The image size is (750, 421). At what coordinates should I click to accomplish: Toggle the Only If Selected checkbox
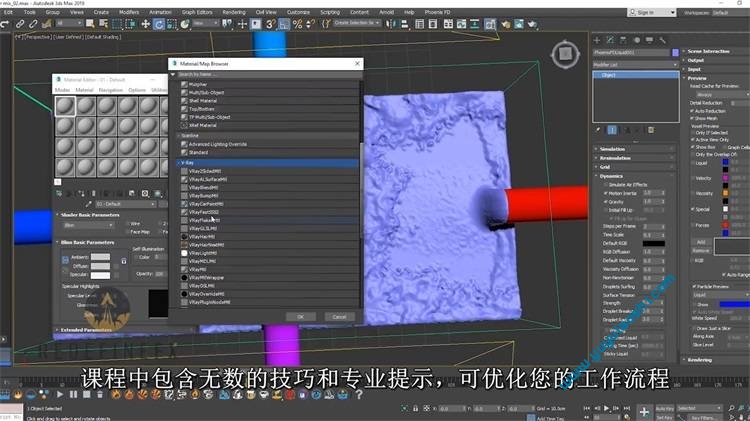692,133
